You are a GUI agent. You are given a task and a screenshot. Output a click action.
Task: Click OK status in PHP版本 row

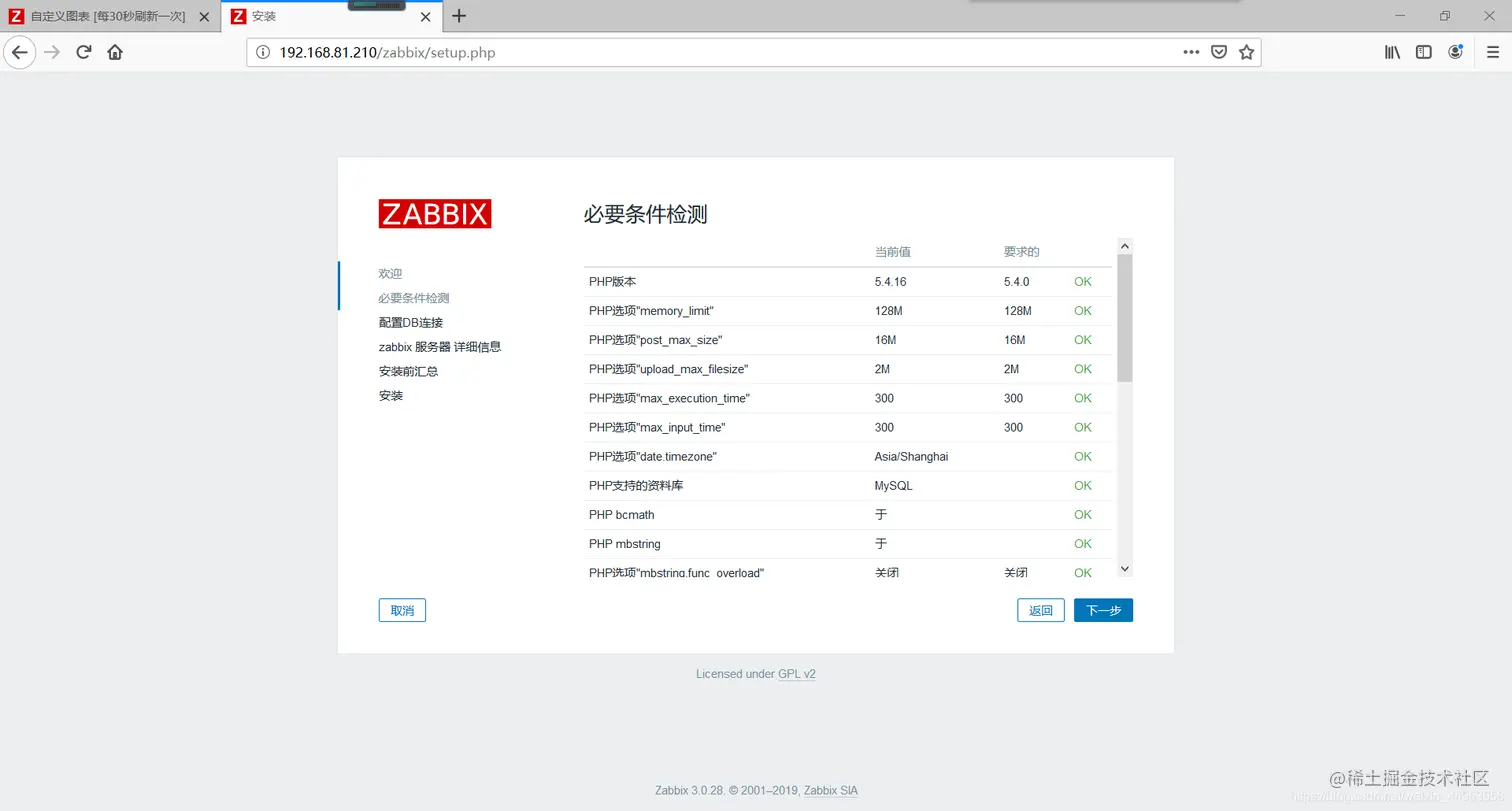coord(1082,282)
